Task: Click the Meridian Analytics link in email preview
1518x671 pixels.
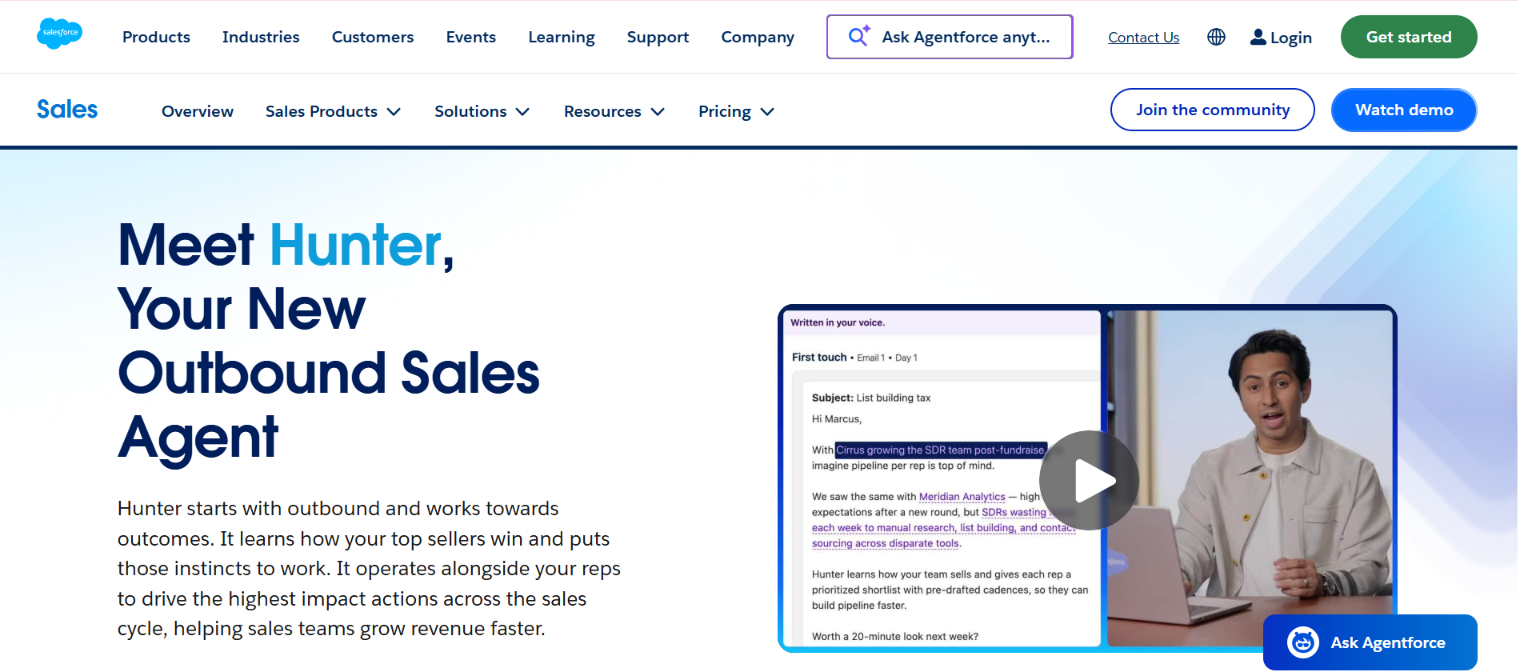Action: 962,496
